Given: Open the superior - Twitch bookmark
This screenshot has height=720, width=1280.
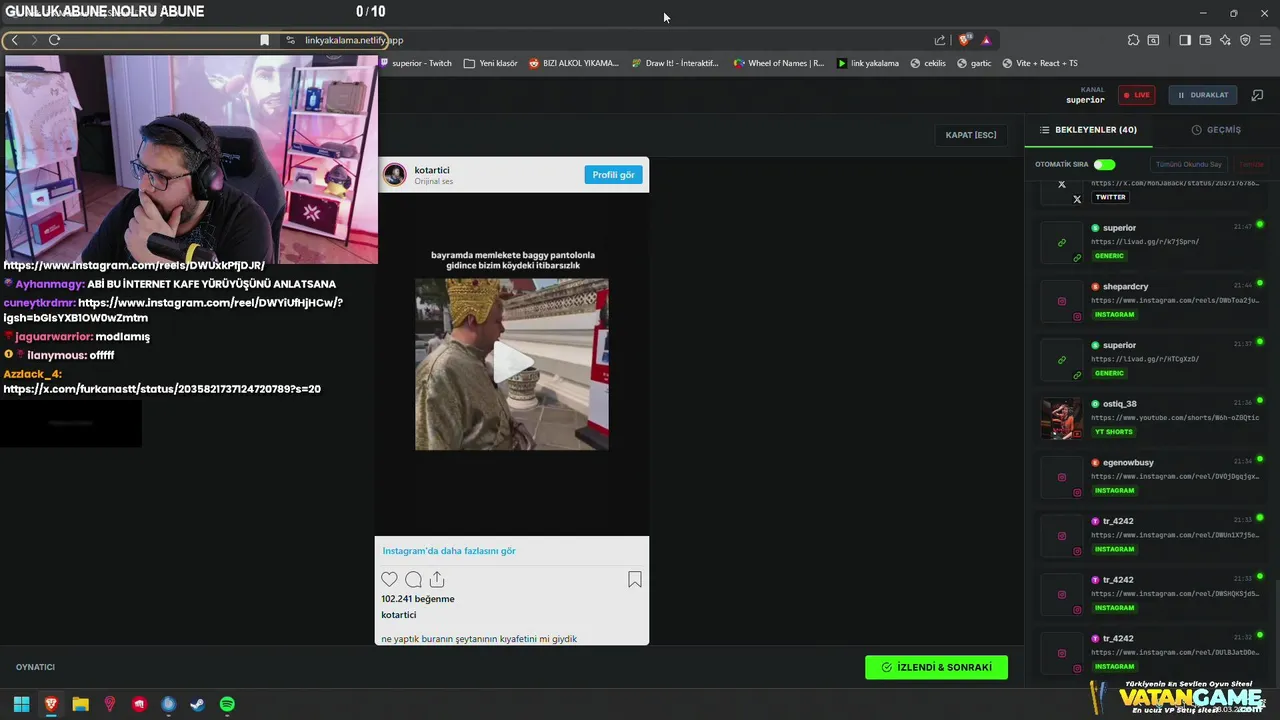Looking at the screenshot, I should click(416, 63).
